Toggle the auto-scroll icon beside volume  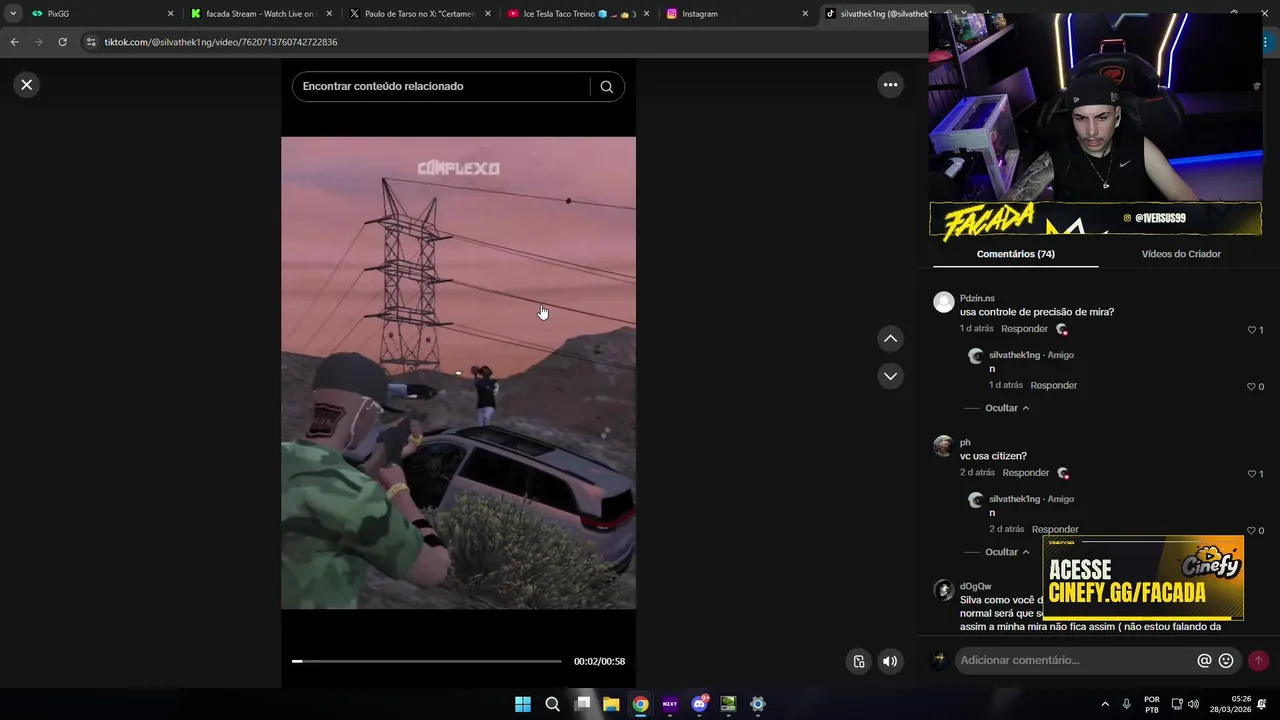coord(858,661)
